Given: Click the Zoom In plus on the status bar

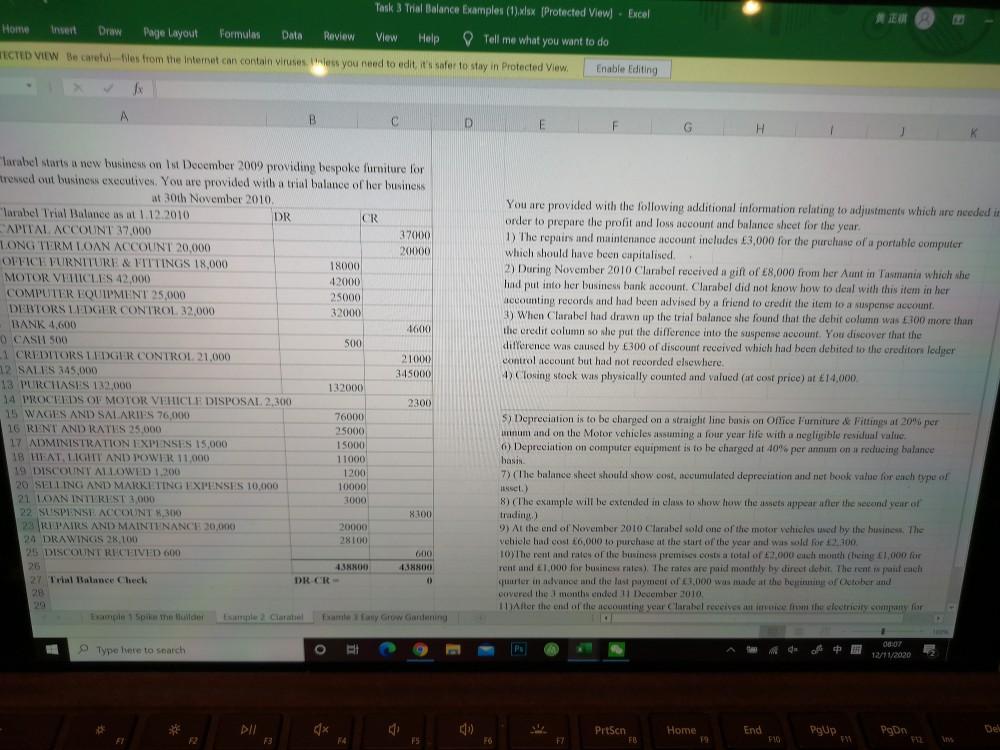Looking at the screenshot, I should click(x=922, y=629).
